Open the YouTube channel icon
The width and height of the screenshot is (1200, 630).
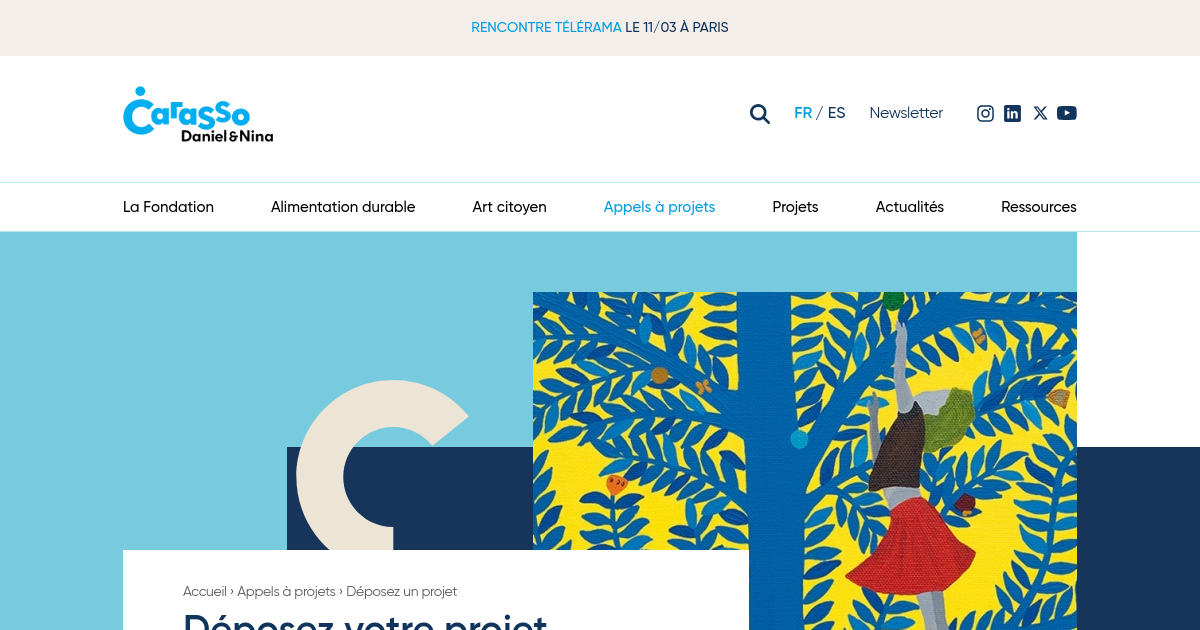(x=1067, y=113)
